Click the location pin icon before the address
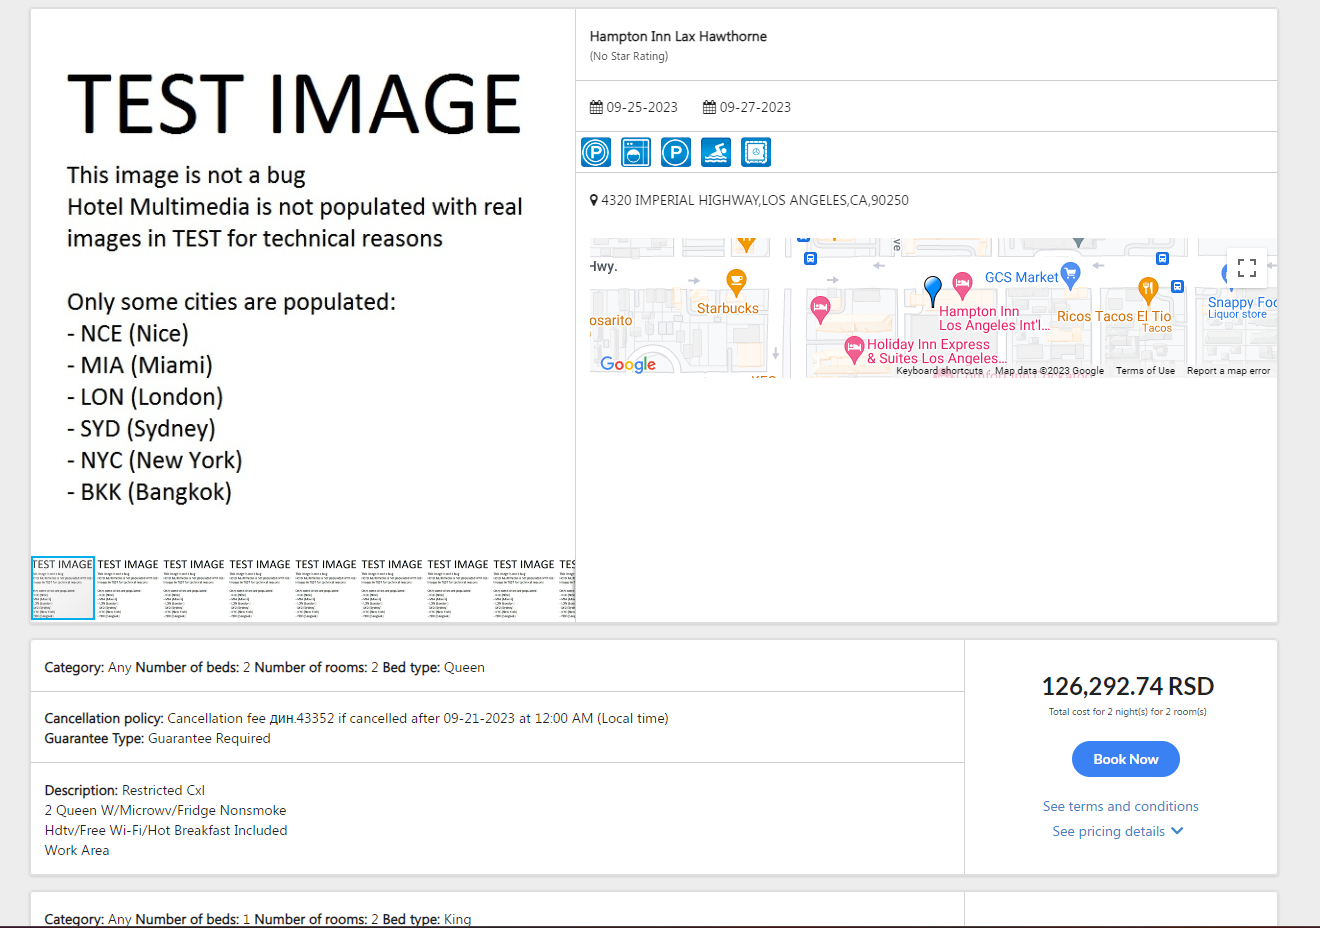Viewport: 1320px width, 928px height. [594, 200]
